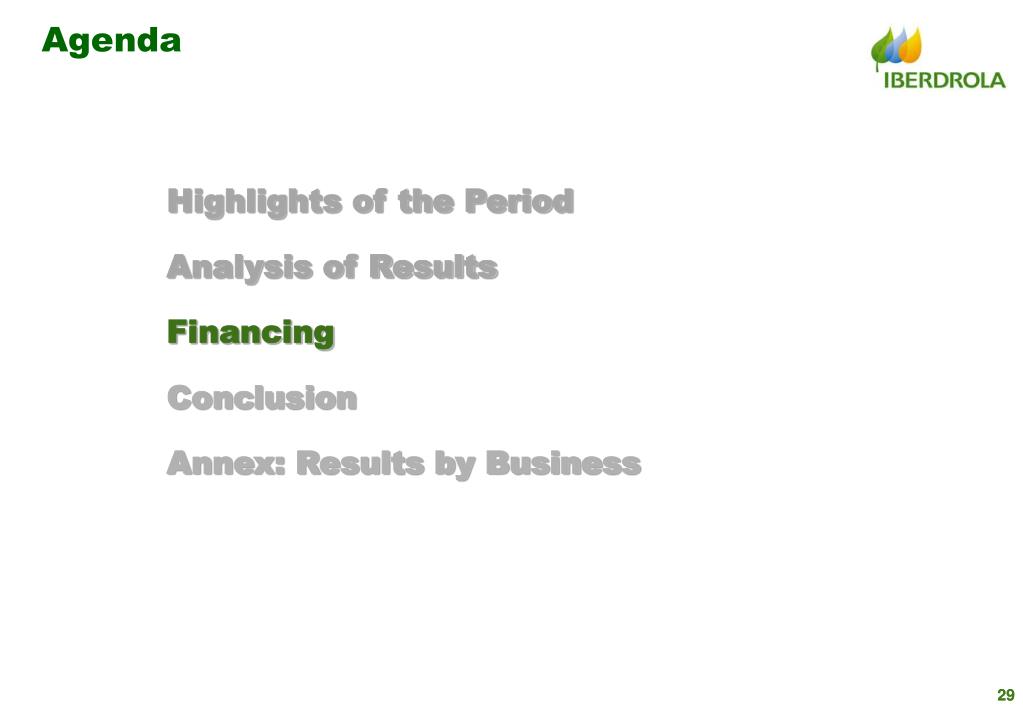Click the word Business in last item

564,464
